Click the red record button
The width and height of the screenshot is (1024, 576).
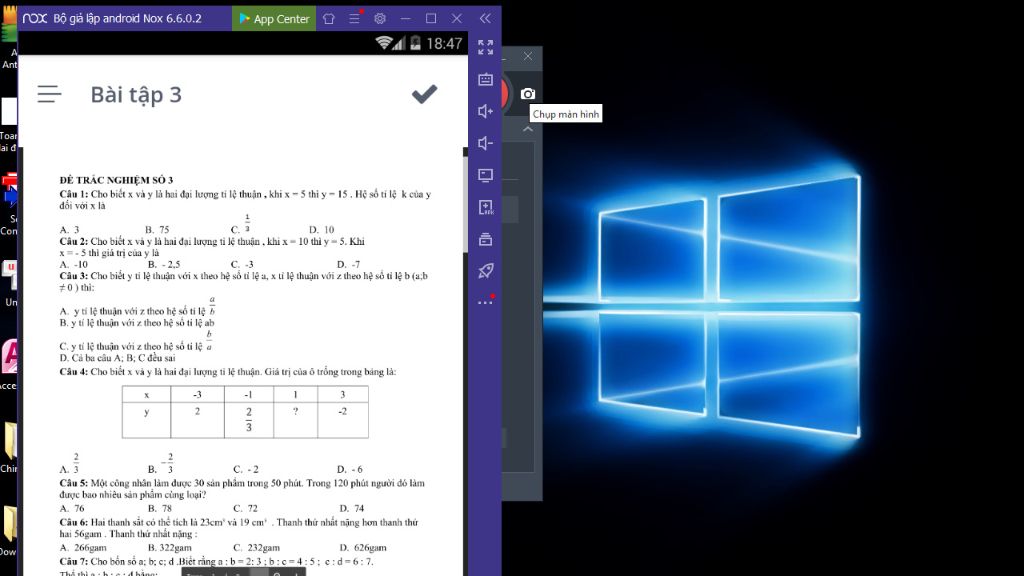pos(504,93)
